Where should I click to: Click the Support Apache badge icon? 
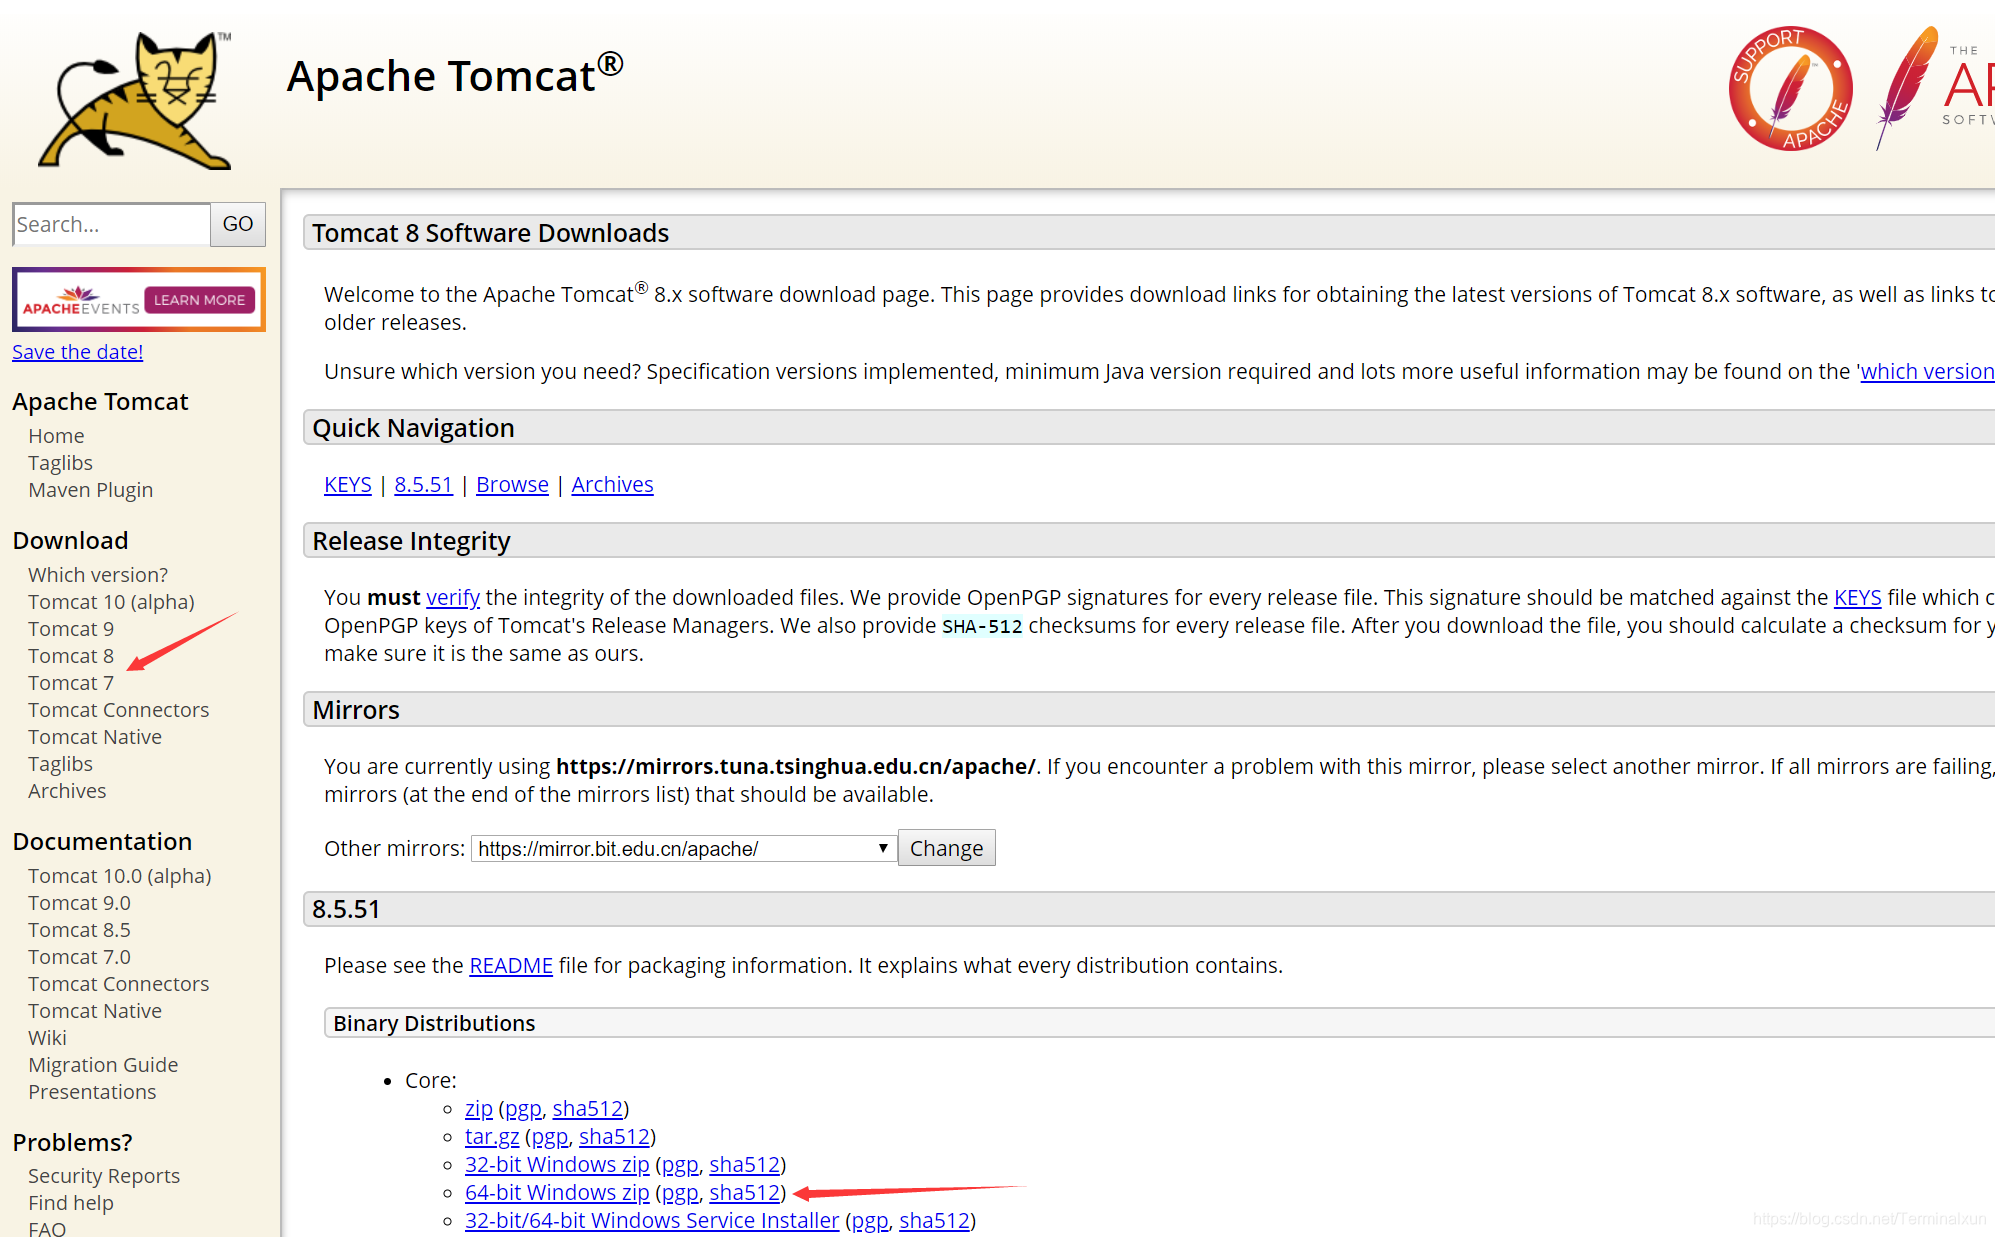pos(1790,89)
